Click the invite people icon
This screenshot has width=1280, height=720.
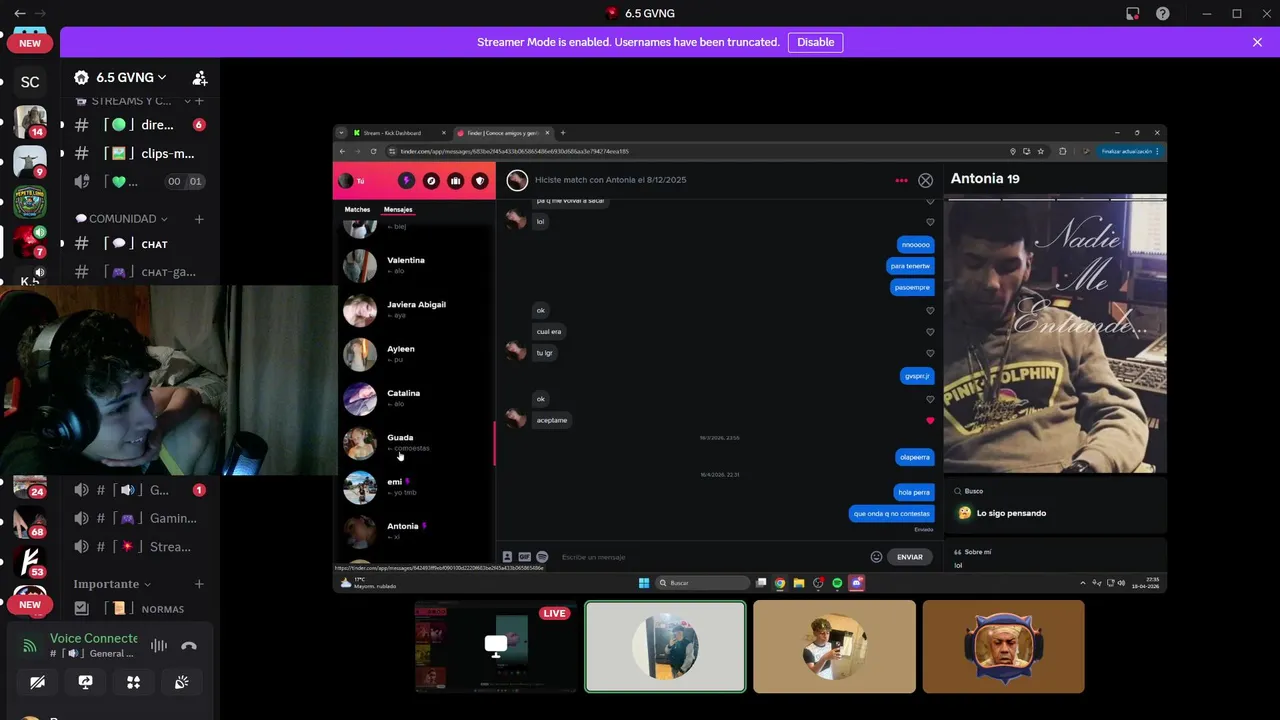[x=200, y=78]
